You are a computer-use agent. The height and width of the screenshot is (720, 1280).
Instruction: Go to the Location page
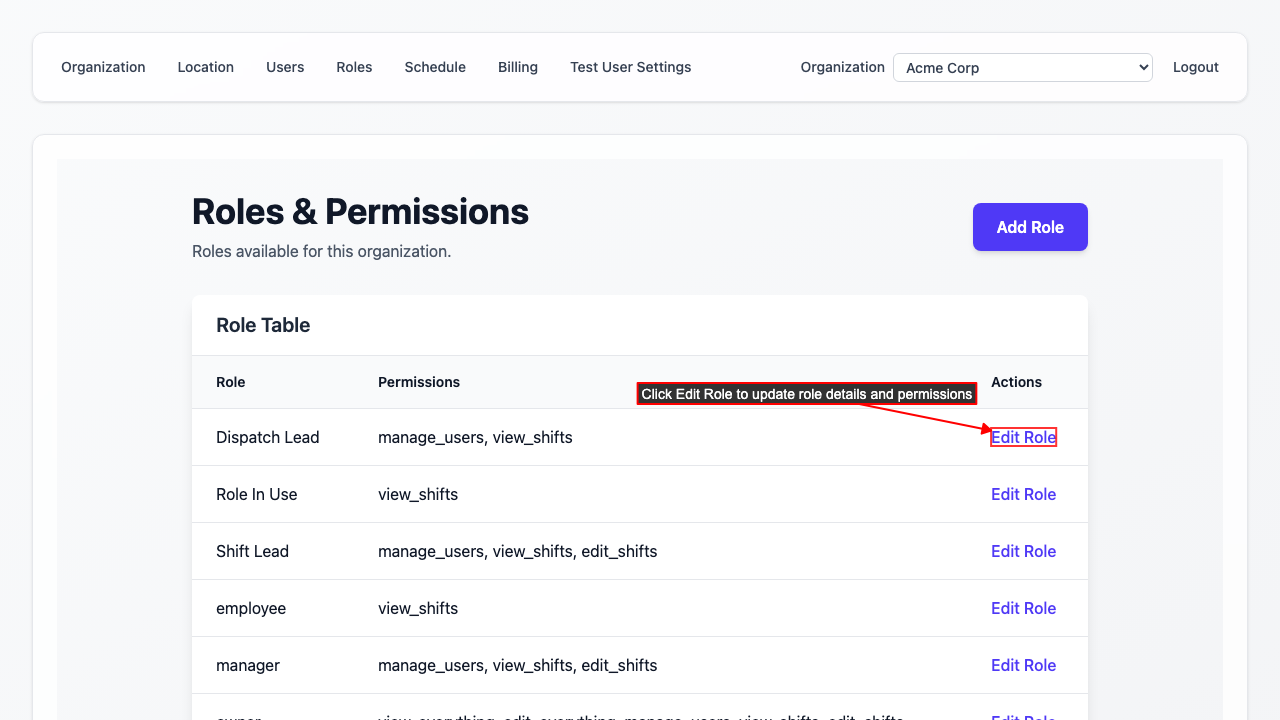[205, 67]
